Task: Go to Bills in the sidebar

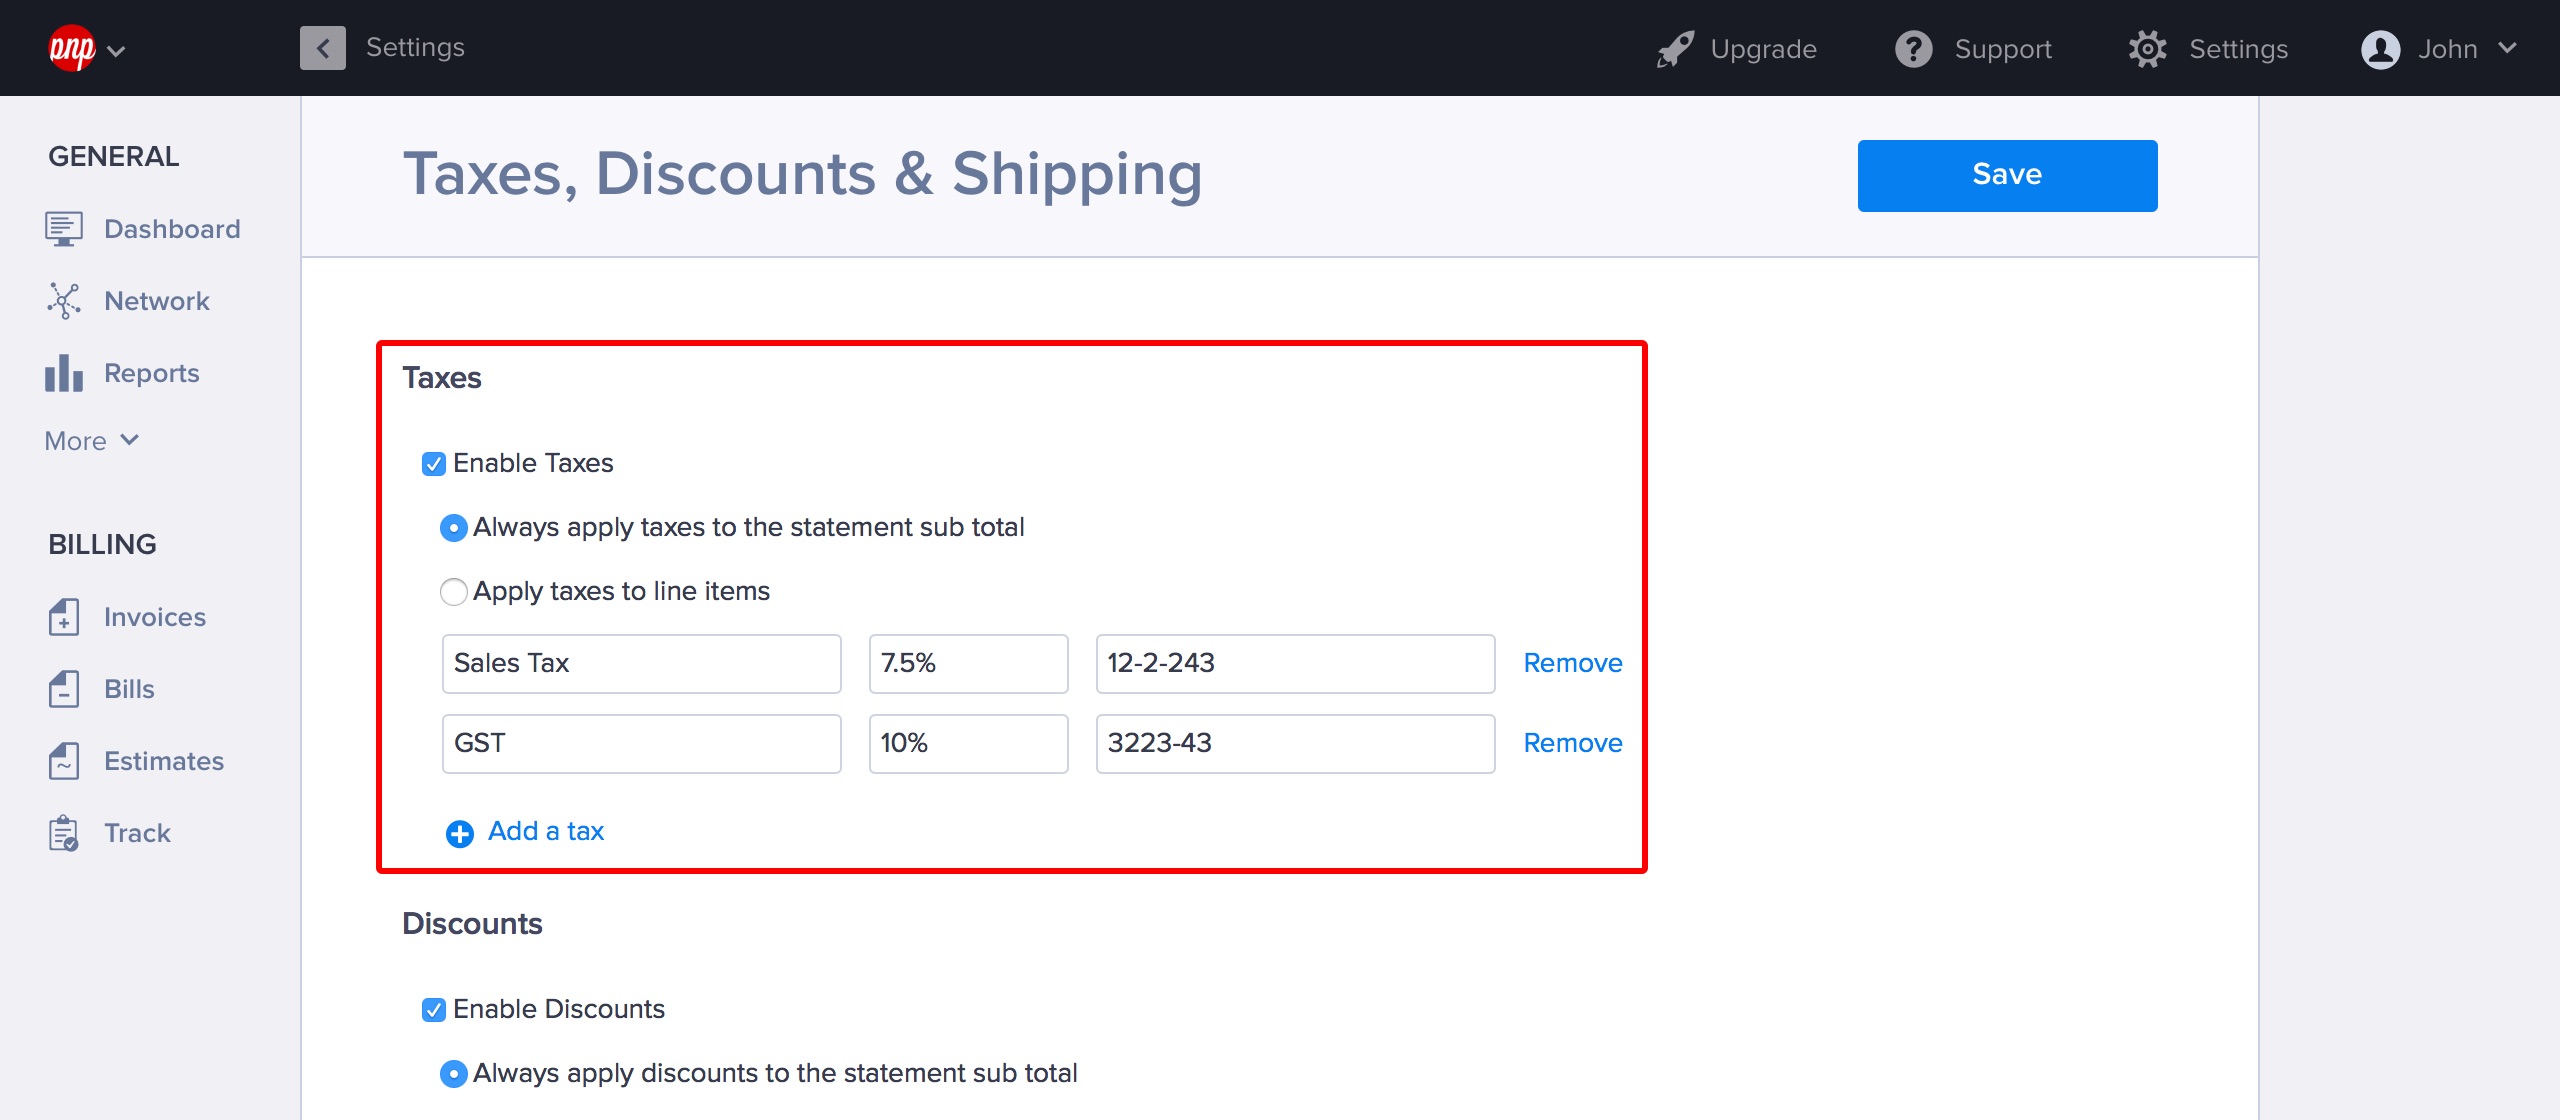Action: click(x=129, y=689)
